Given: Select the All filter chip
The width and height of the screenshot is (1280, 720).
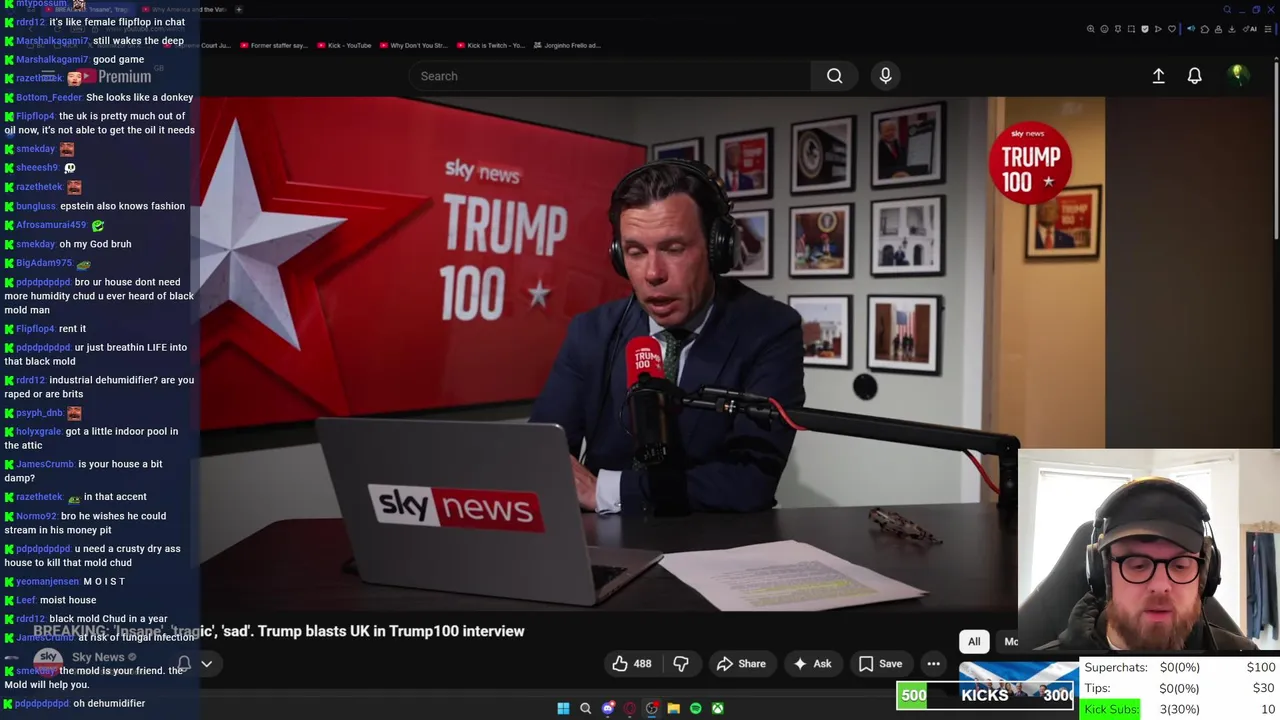Looking at the screenshot, I should click(974, 642).
